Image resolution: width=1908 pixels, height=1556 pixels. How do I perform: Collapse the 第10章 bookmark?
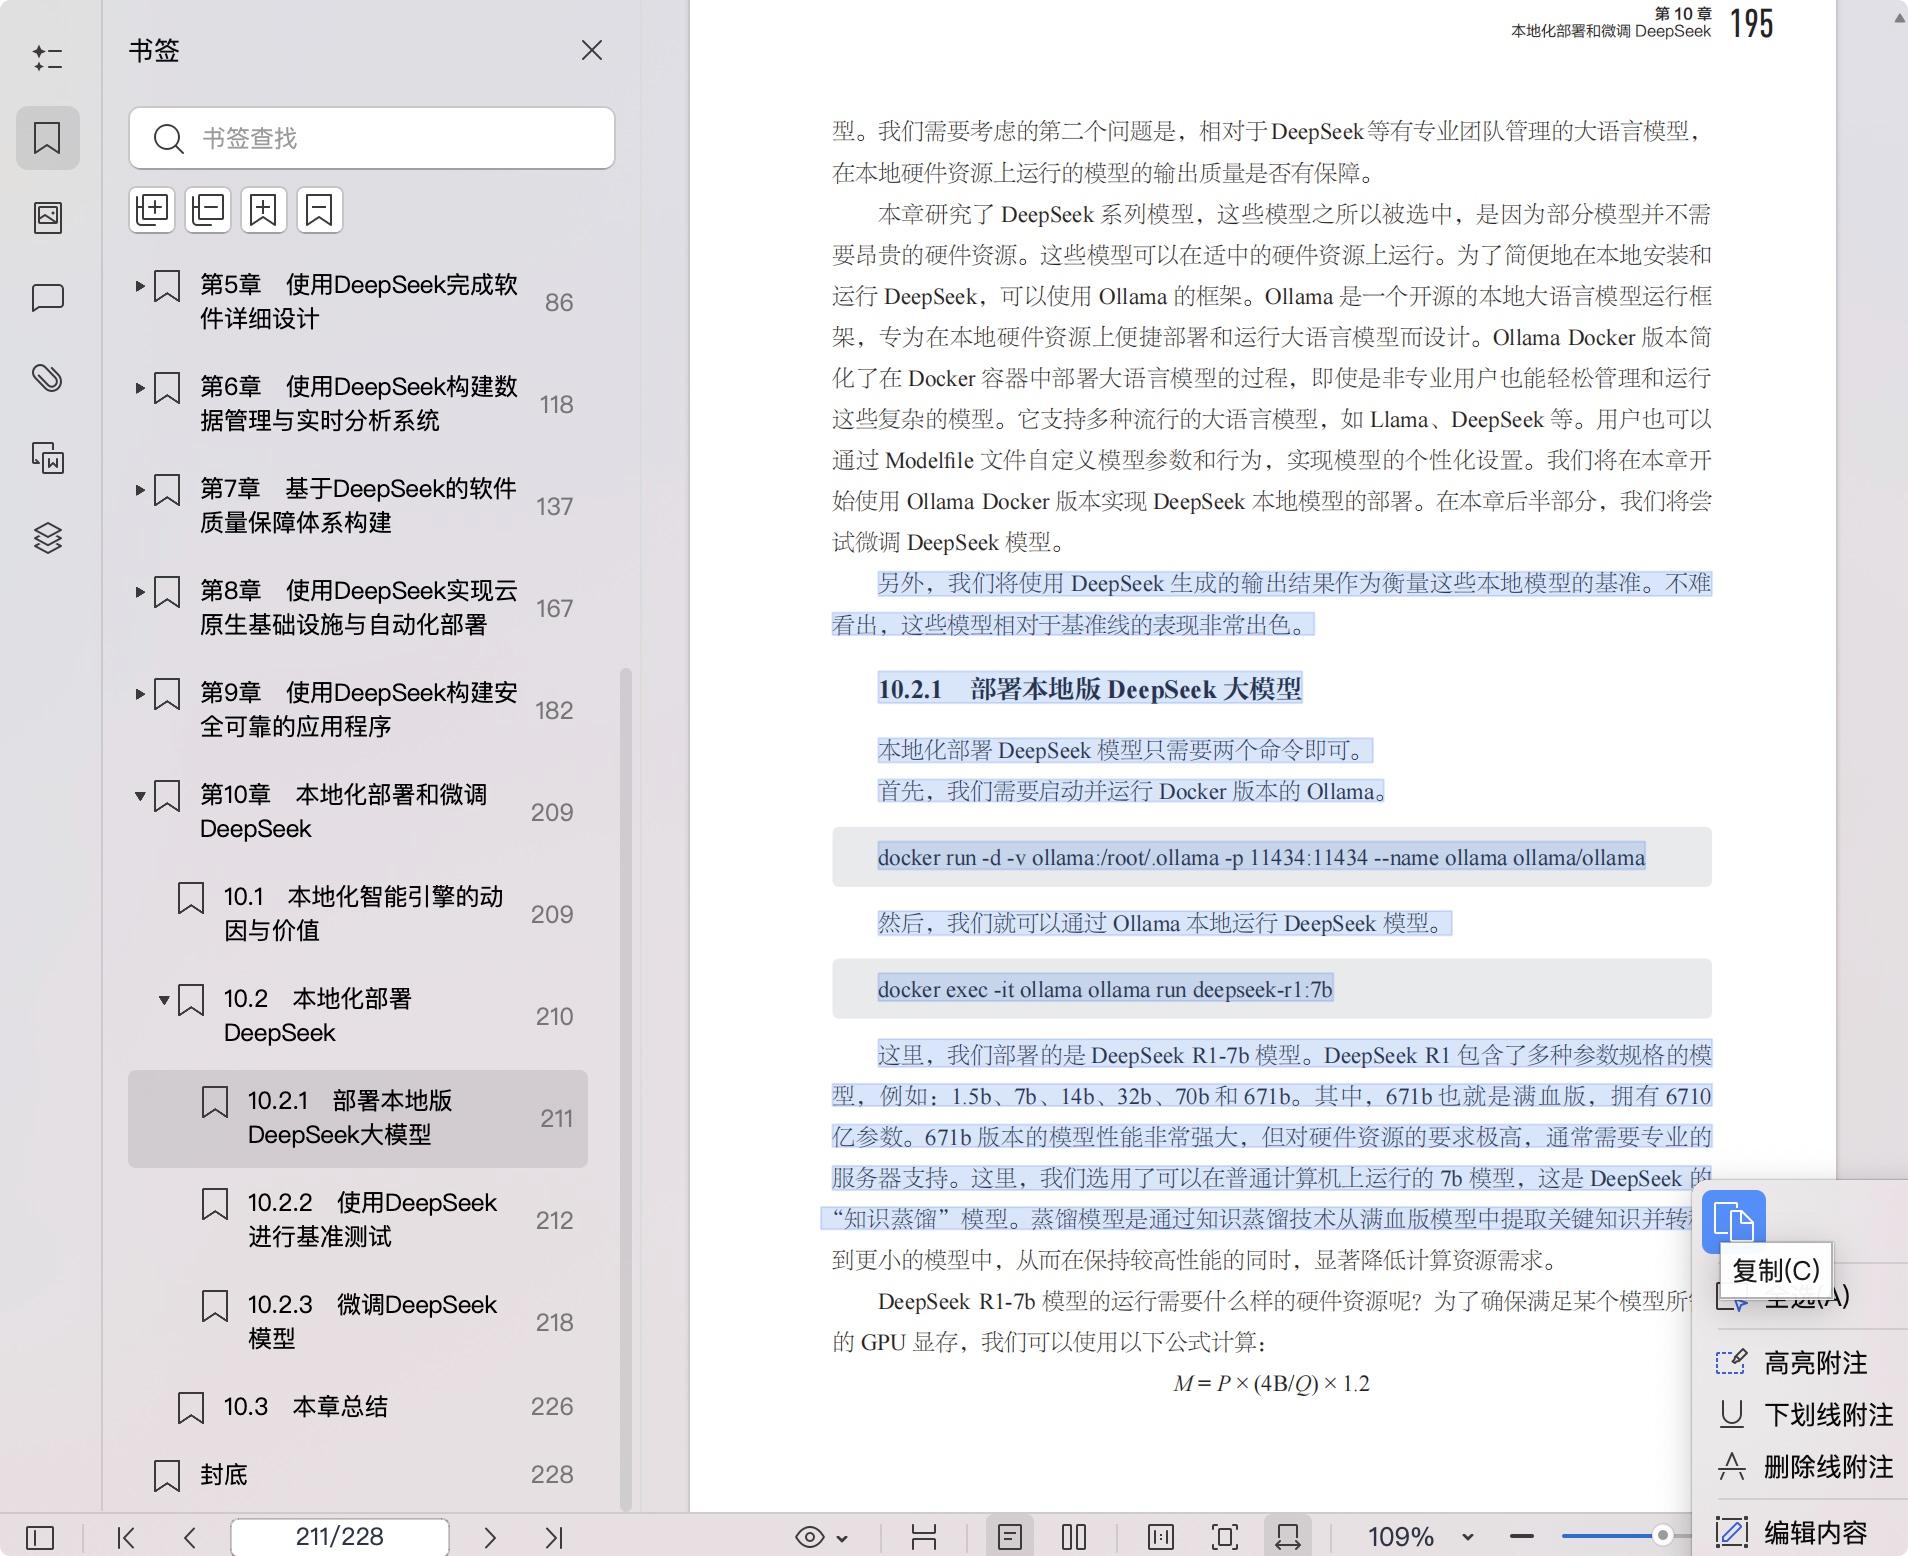point(140,796)
